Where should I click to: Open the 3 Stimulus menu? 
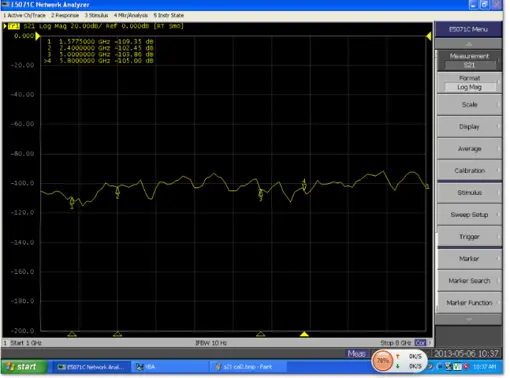[x=96, y=15]
